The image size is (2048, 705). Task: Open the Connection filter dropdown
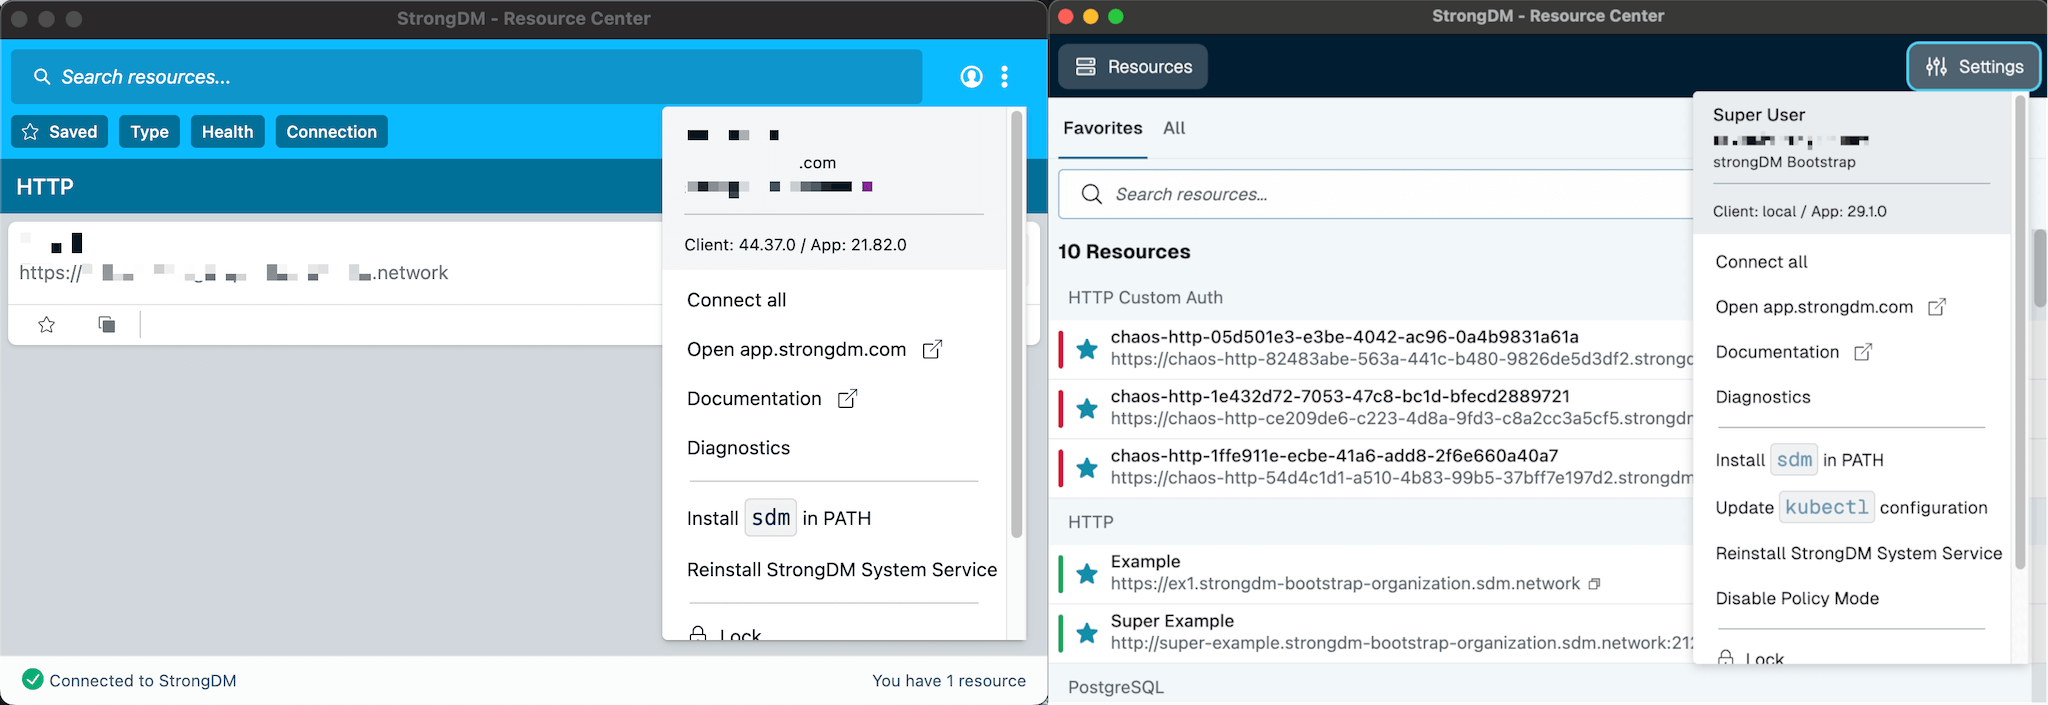click(332, 132)
